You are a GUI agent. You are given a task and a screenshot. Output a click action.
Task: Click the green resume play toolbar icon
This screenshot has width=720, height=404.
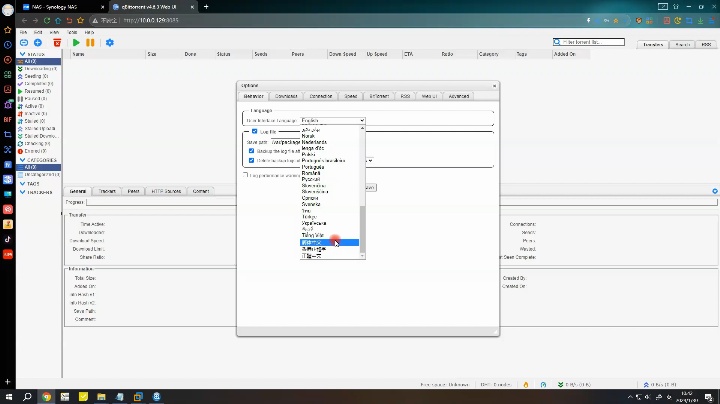click(x=76, y=43)
